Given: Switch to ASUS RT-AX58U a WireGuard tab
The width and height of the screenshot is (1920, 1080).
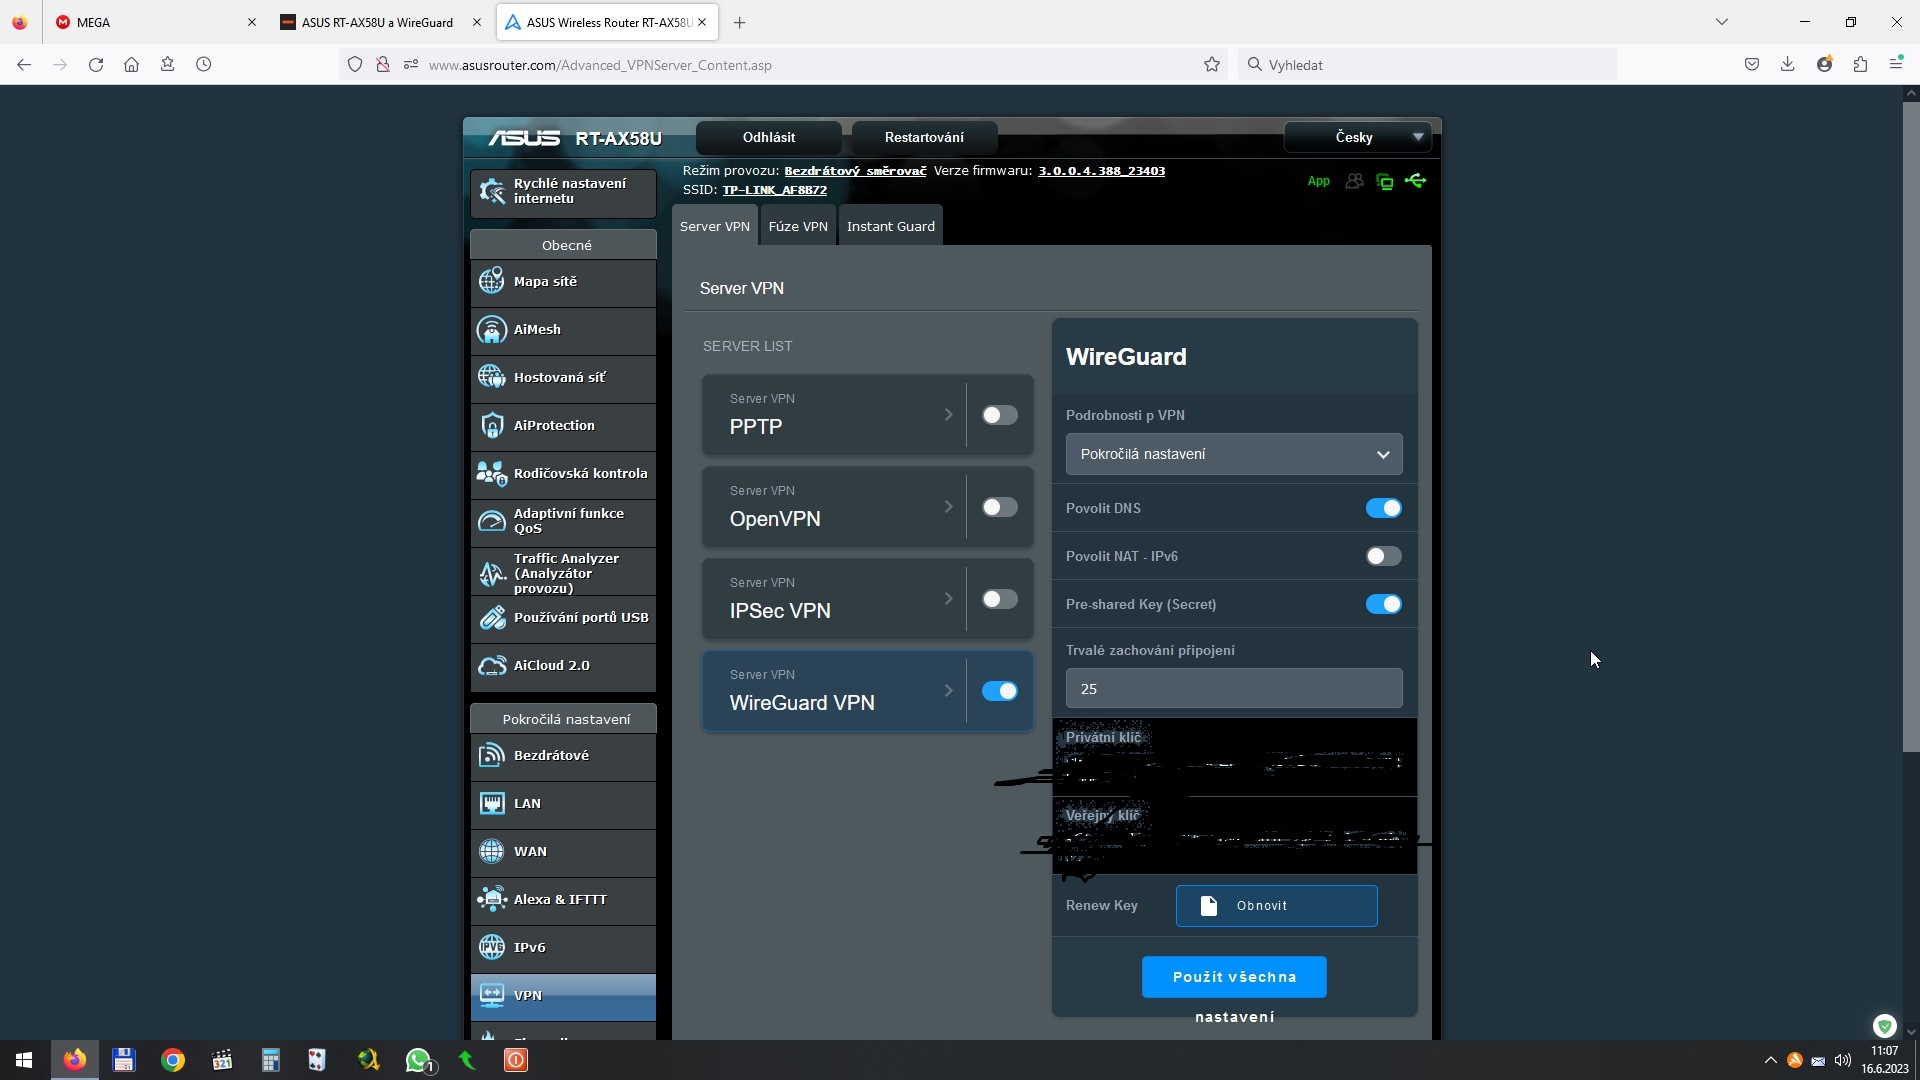Looking at the screenshot, I should point(380,22).
